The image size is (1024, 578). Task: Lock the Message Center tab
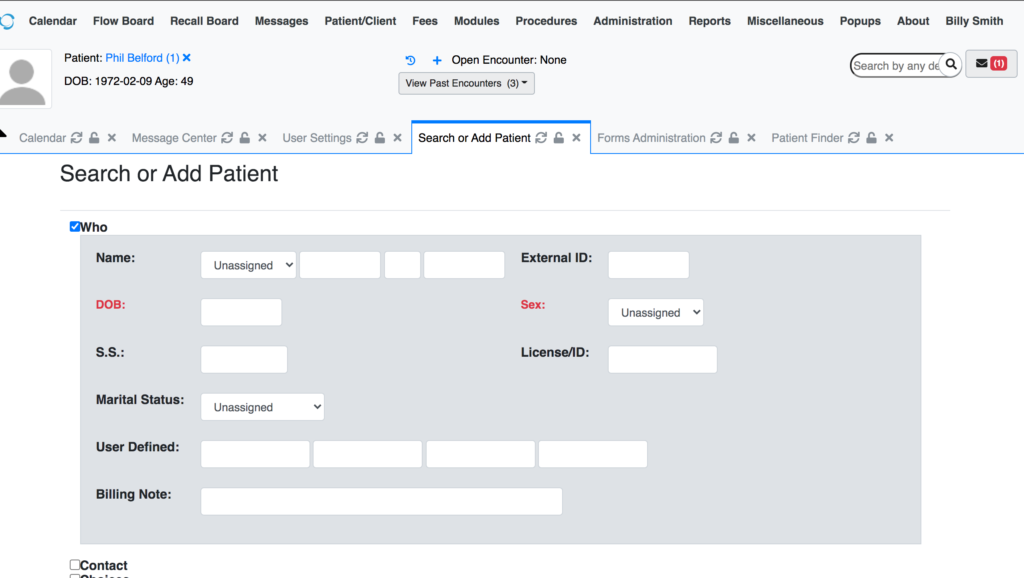coord(244,138)
